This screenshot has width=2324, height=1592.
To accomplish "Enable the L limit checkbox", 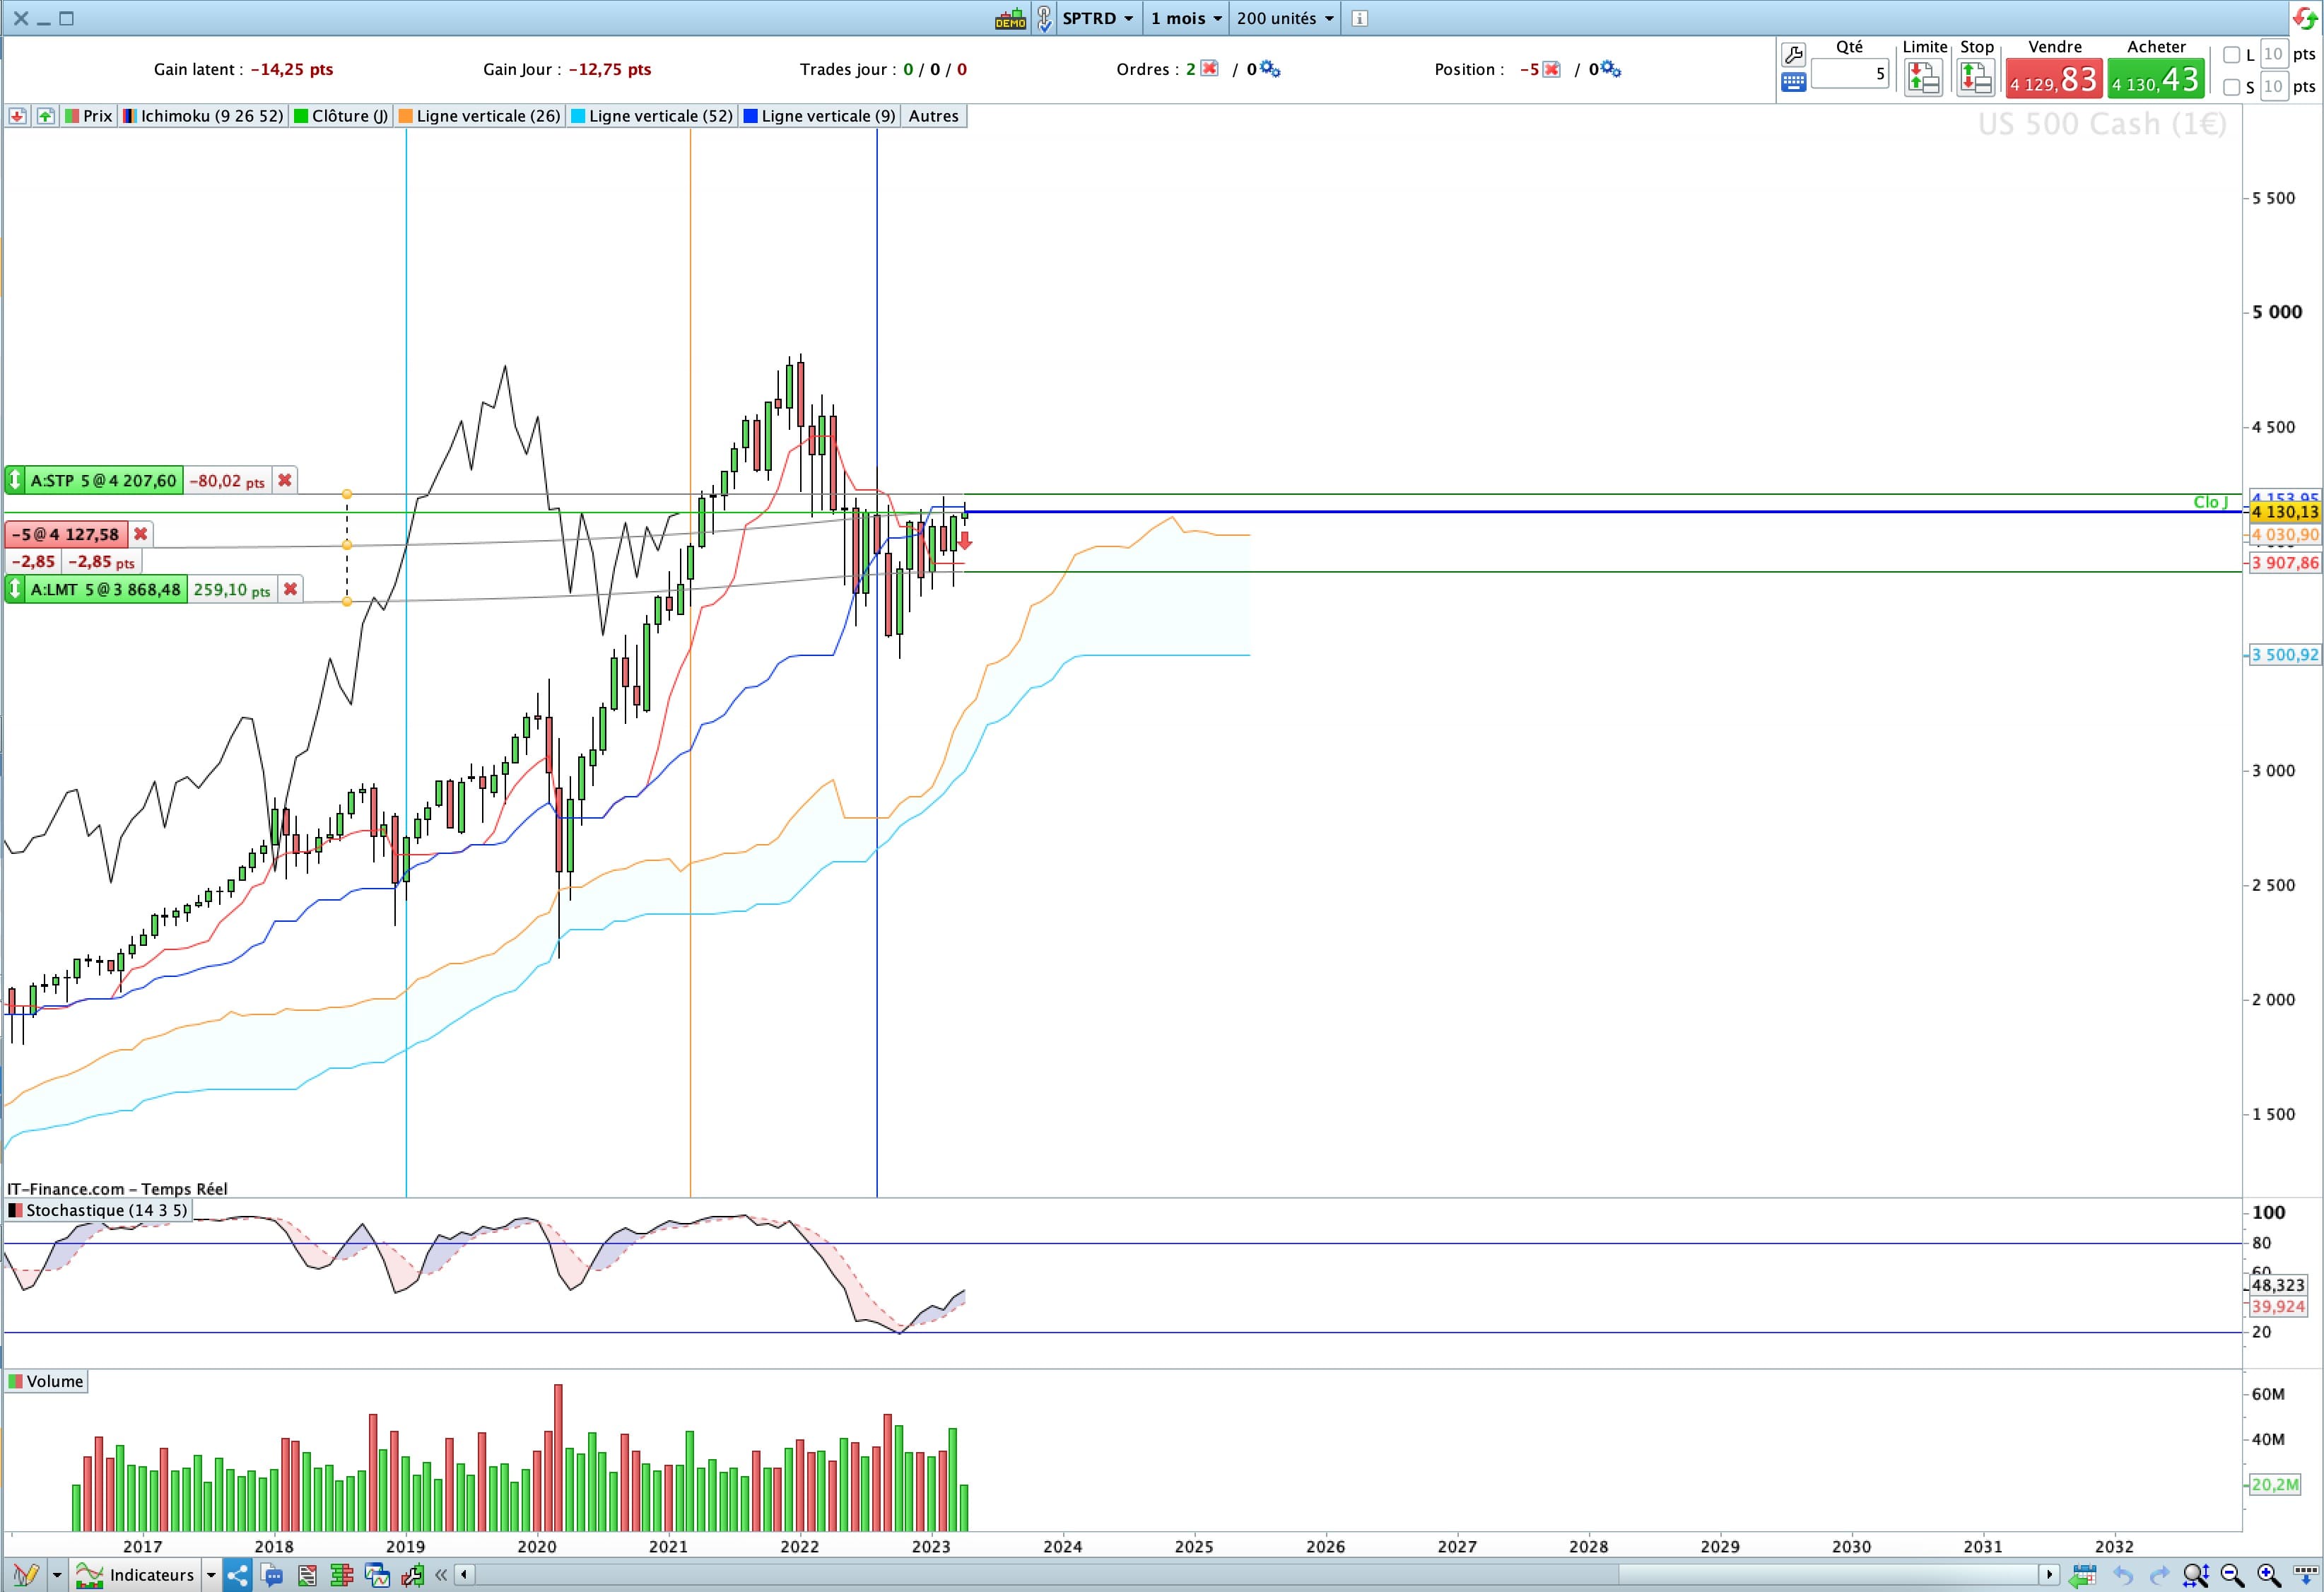I will 2231,55.
